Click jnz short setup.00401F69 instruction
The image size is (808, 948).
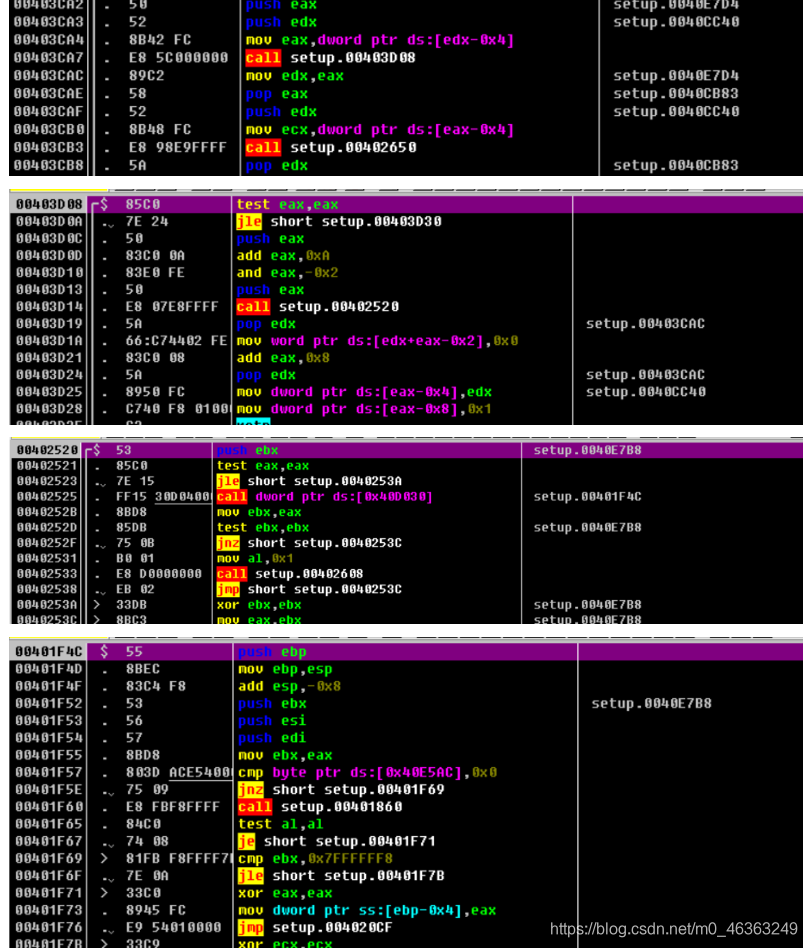pyautogui.click(x=341, y=790)
